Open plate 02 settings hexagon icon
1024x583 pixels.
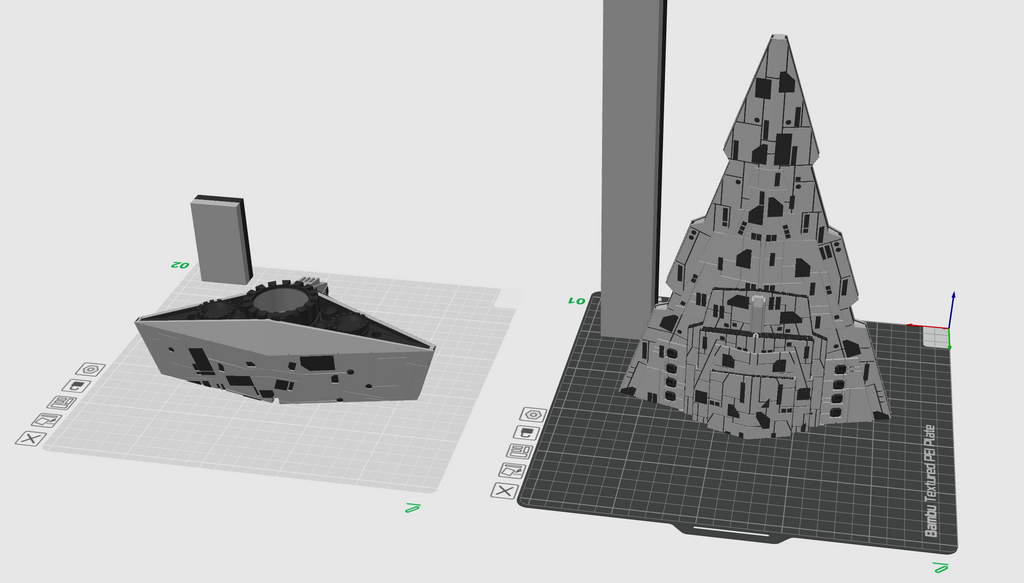point(90,369)
